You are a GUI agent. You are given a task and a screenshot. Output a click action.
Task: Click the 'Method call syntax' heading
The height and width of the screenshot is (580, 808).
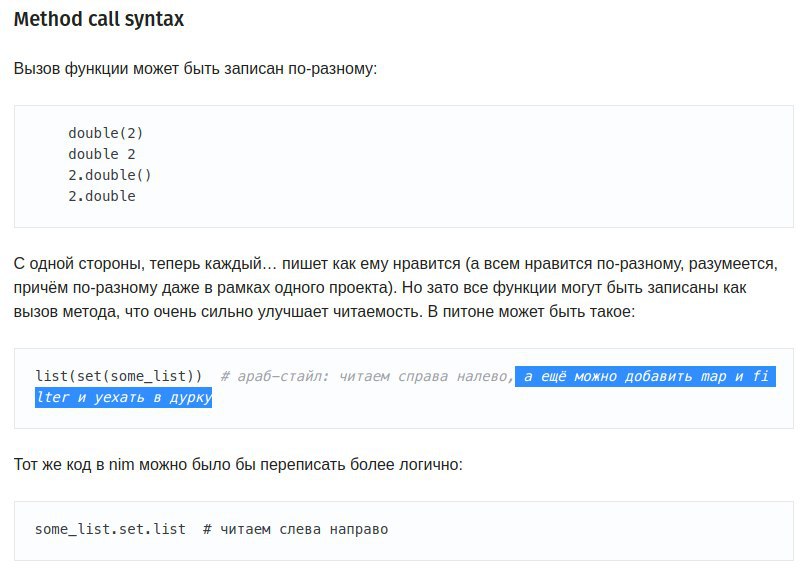[x=98, y=20]
